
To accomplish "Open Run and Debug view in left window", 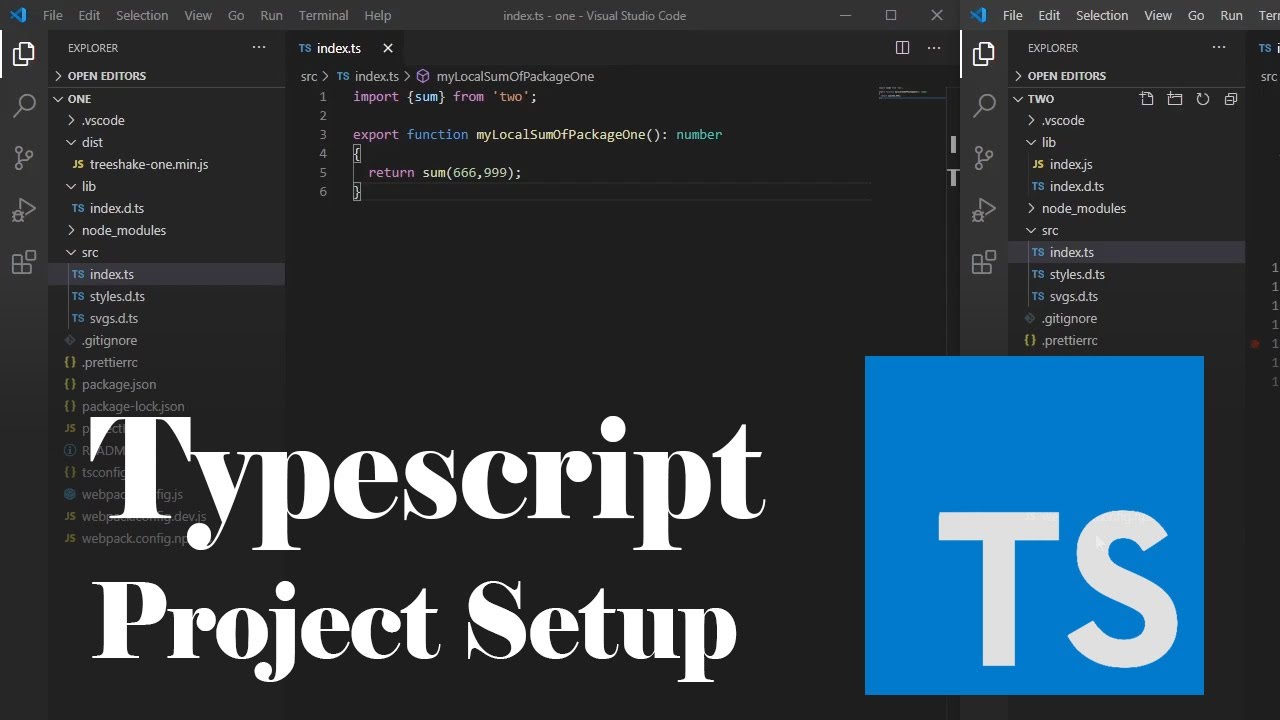I will point(24,210).
